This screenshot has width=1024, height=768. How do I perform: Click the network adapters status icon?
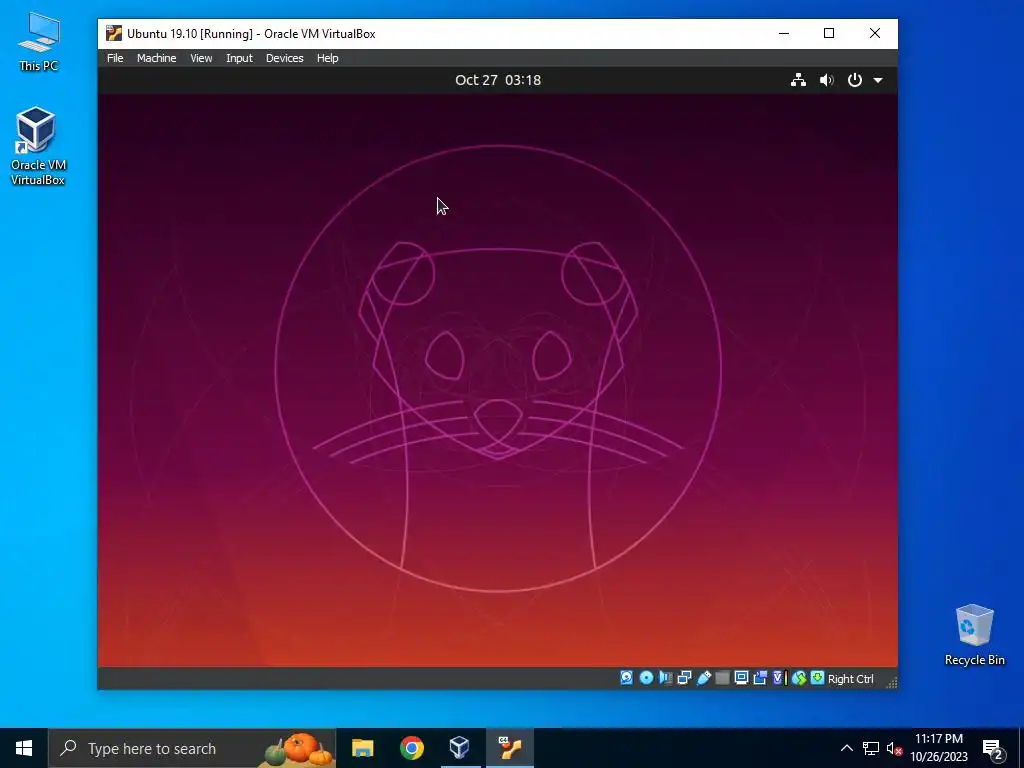pos(684,678)
